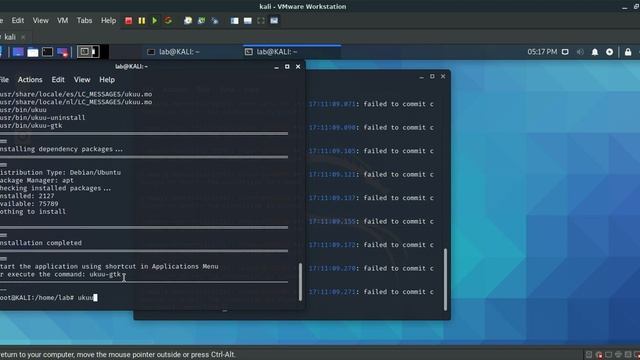This screenshot has height=360, width=640.
Task: Close the front lab@KALI terminal window
Action: pos(298,67)
